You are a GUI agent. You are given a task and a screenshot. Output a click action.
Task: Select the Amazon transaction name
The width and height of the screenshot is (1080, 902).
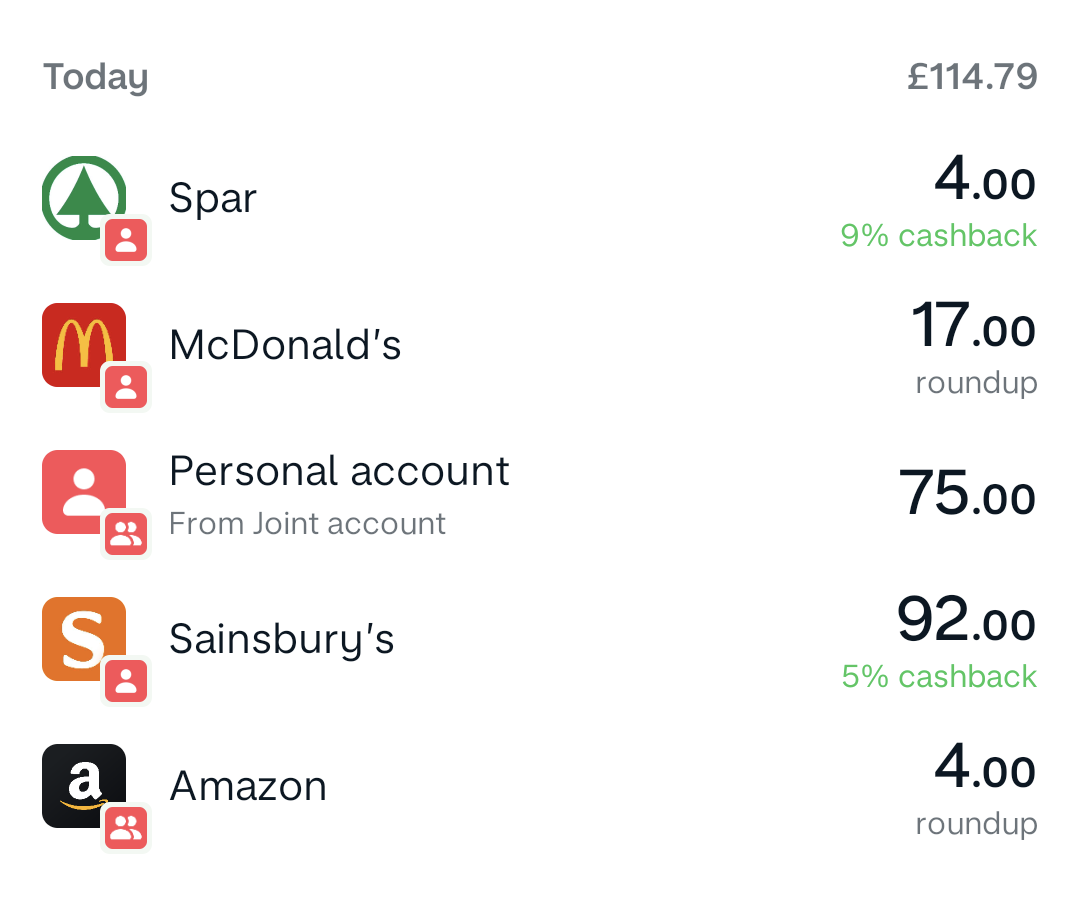point(248,786)
